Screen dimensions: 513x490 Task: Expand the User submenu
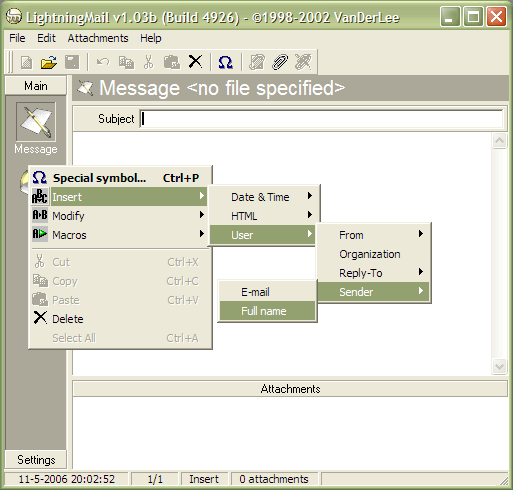(x=263, y=235)
